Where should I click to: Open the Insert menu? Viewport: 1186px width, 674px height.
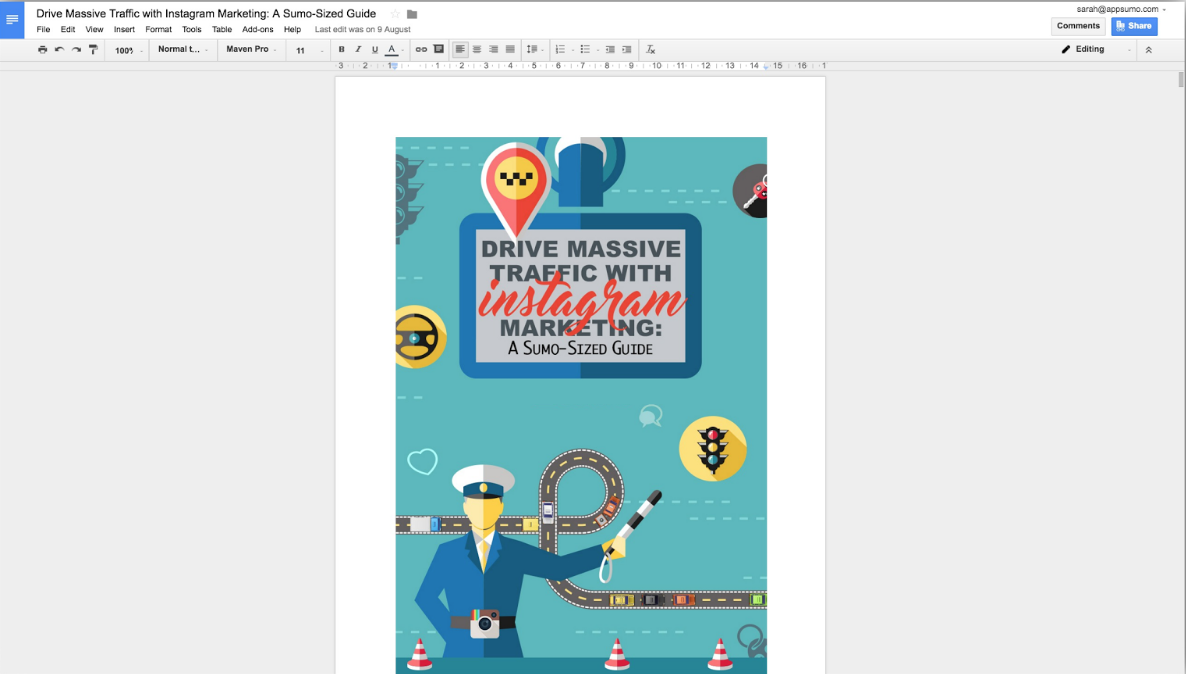click(124, 30)
